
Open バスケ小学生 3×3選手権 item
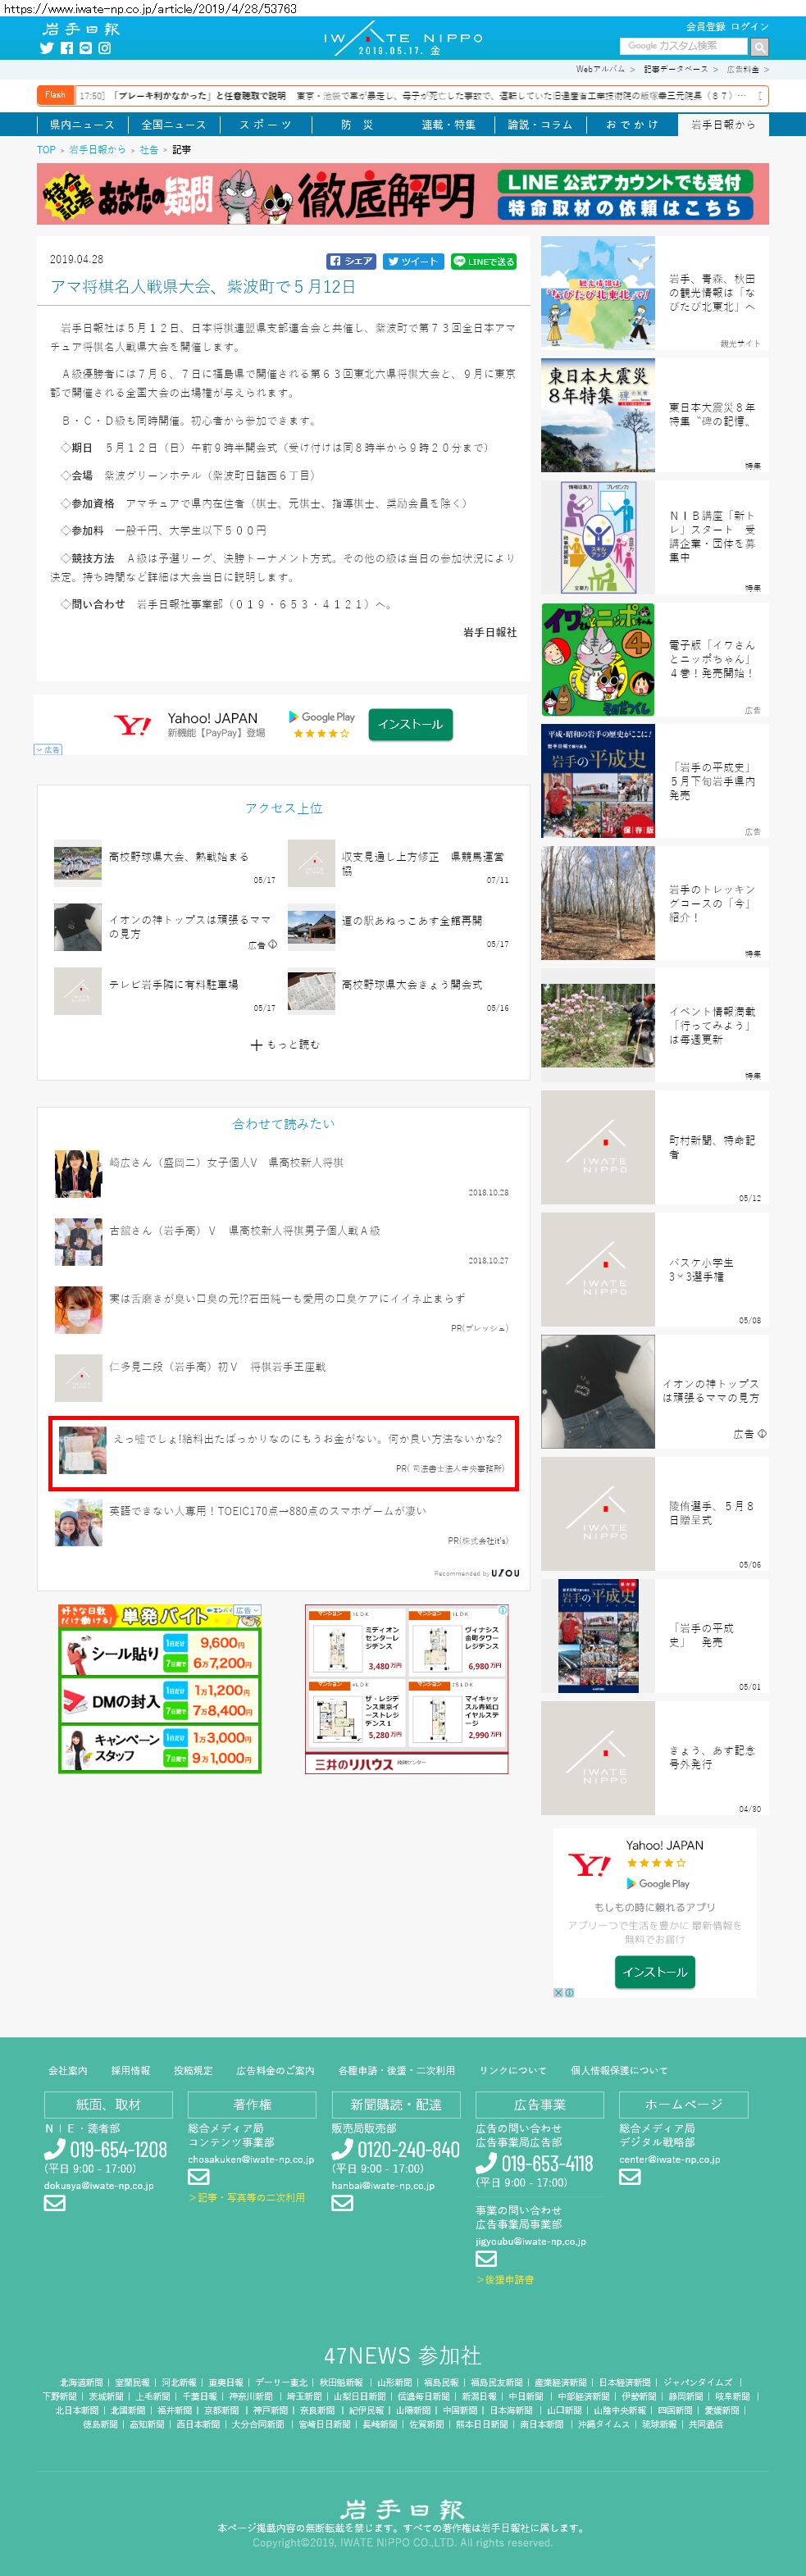tap(701, 1269)
